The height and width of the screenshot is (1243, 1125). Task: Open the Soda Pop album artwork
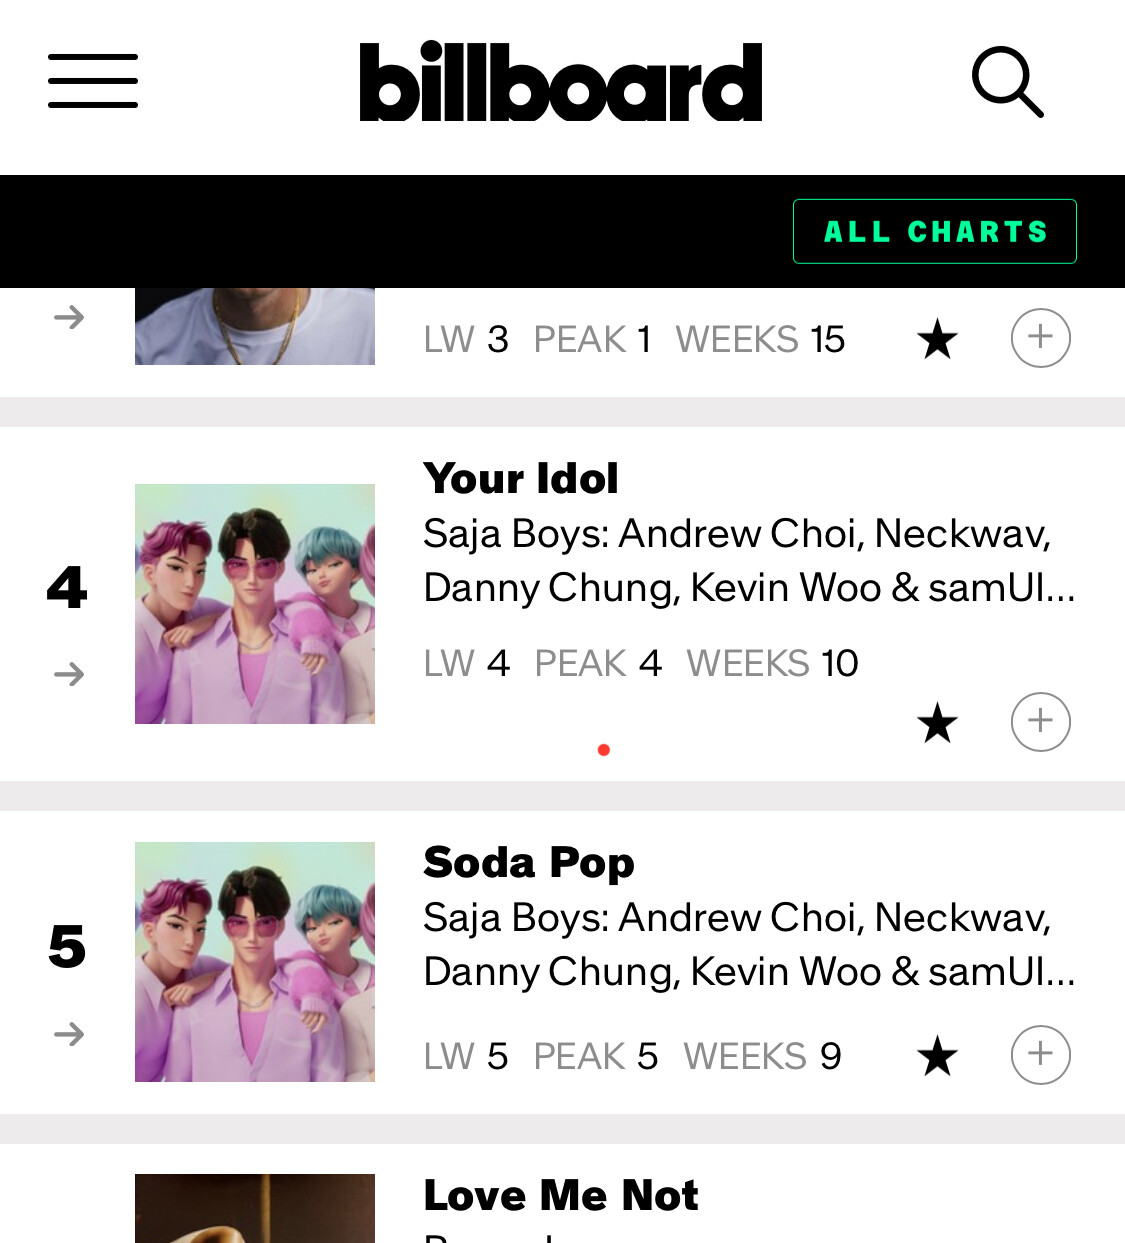(x=255, y=961)
